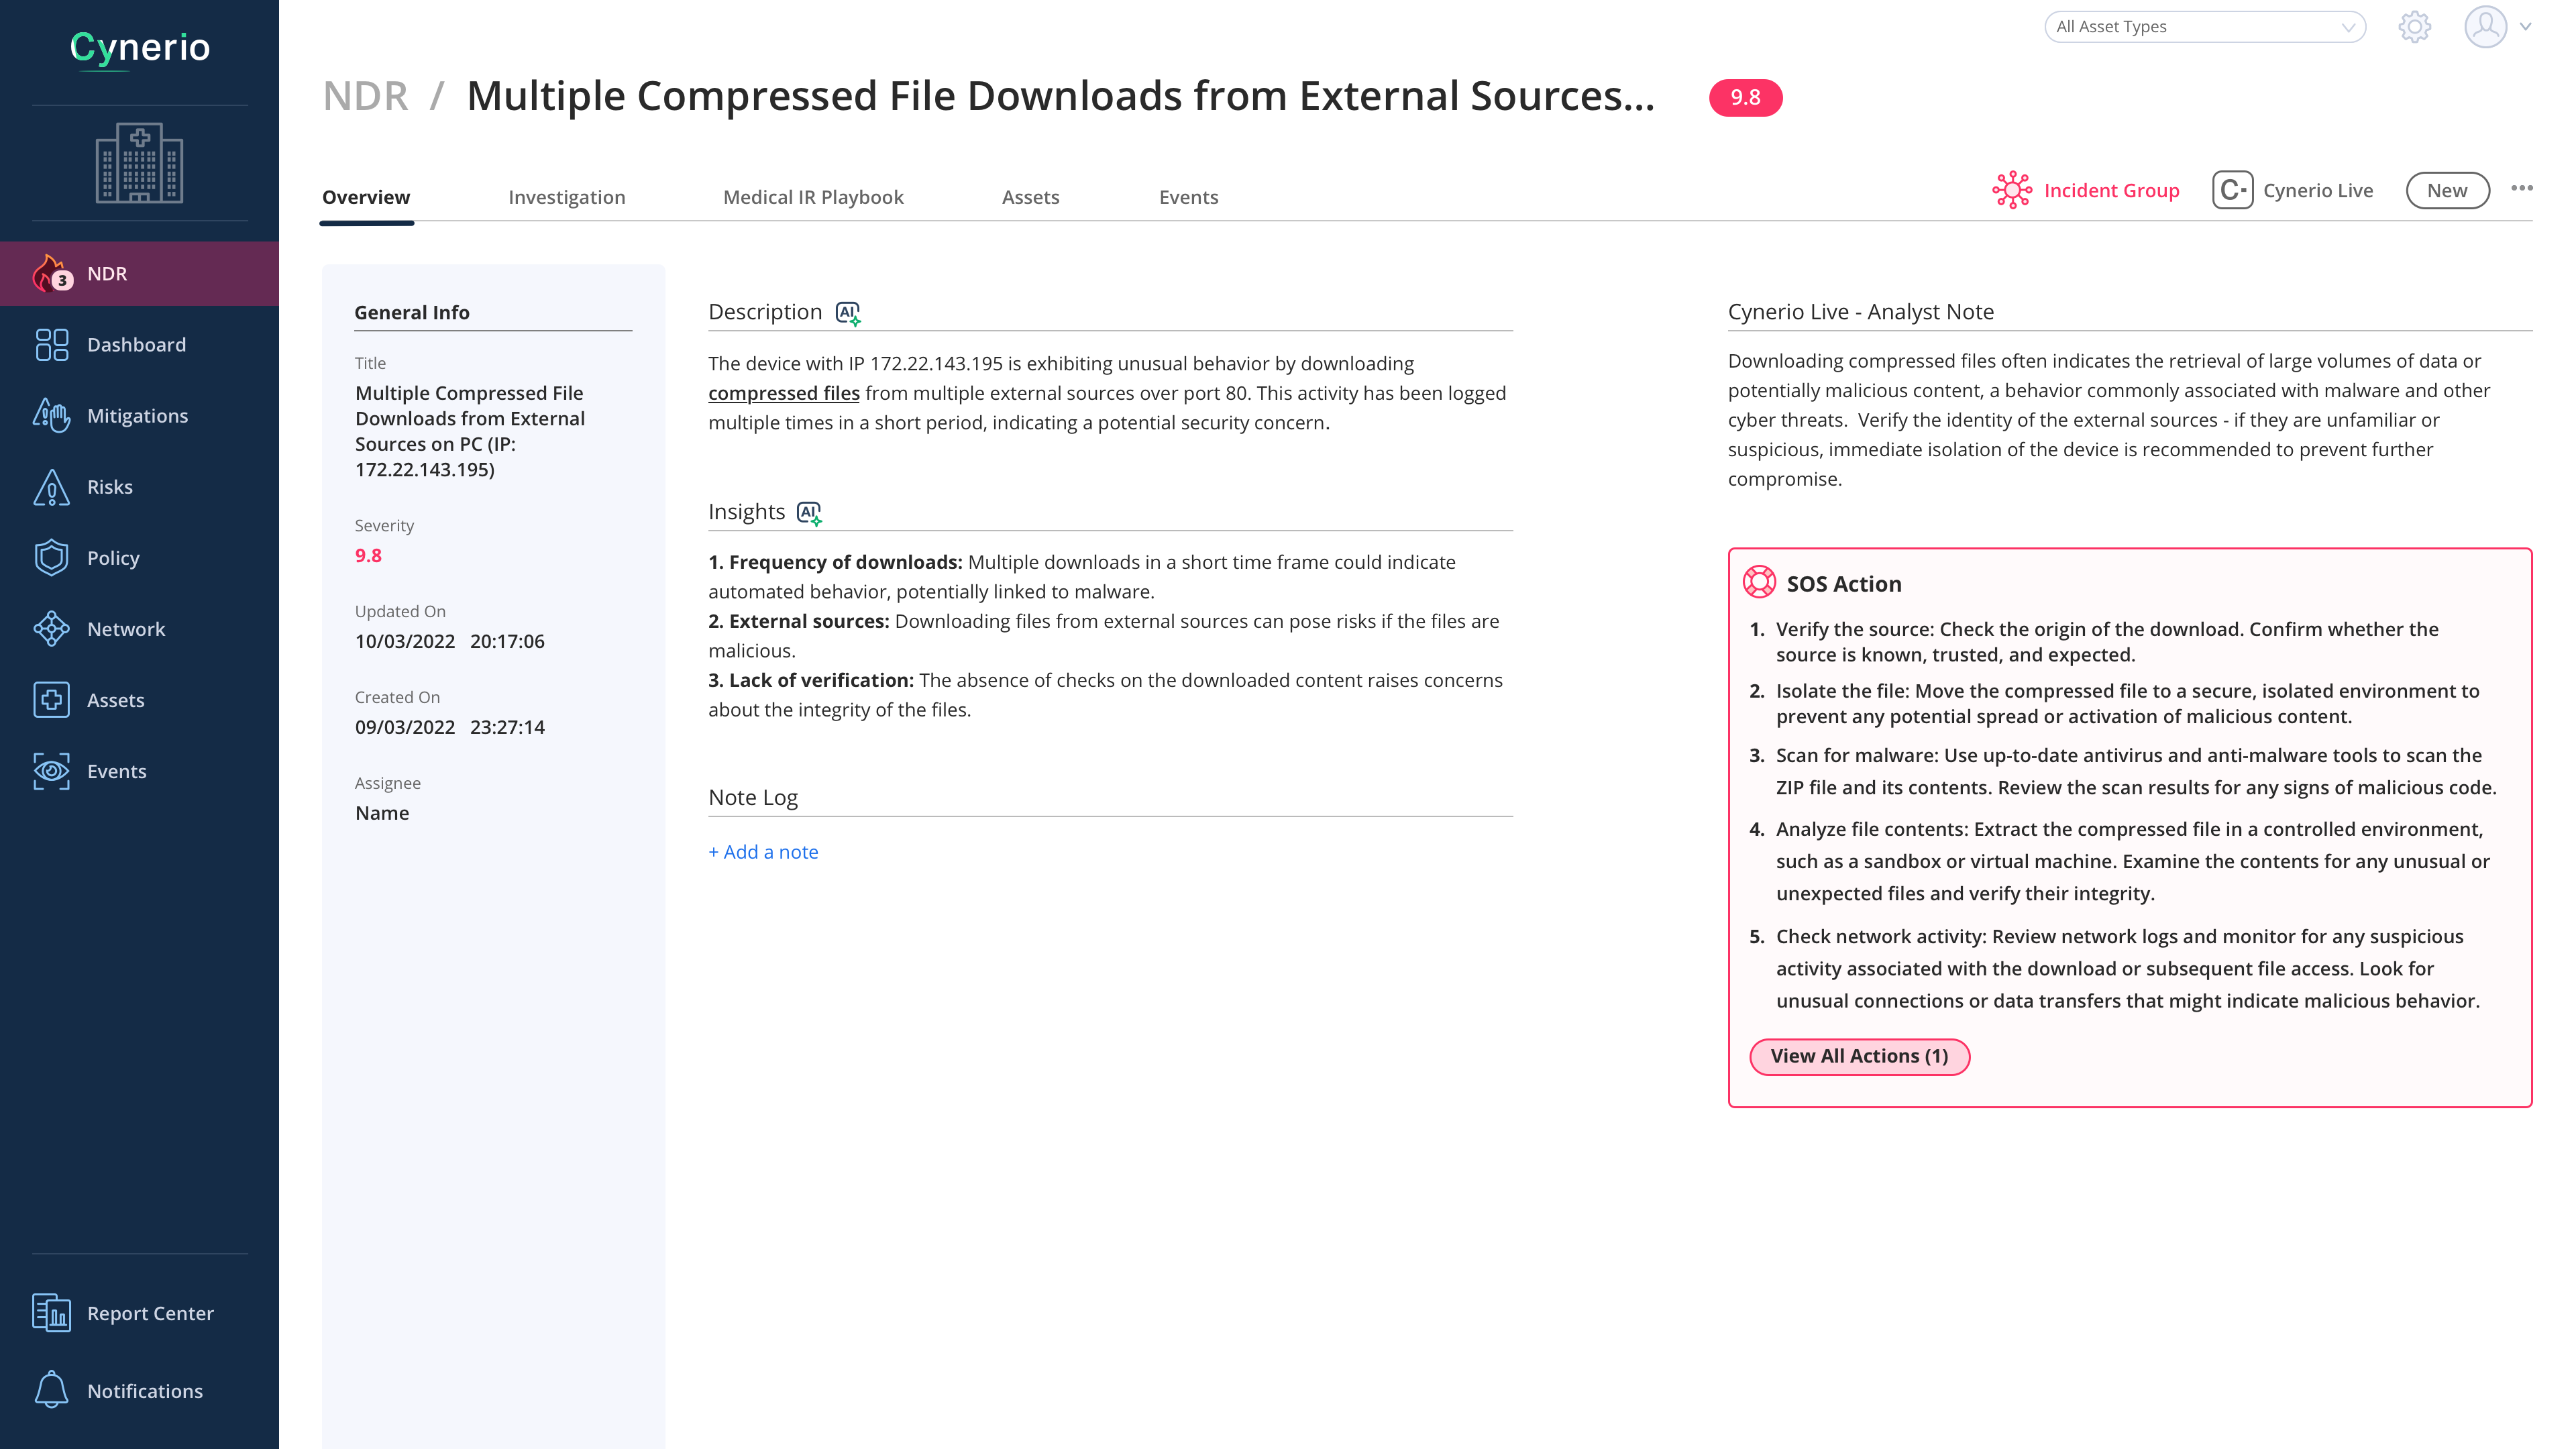Click the hospital building icon in sidebar
This screenshot has width=2576, height=1449.
point(139,163)
